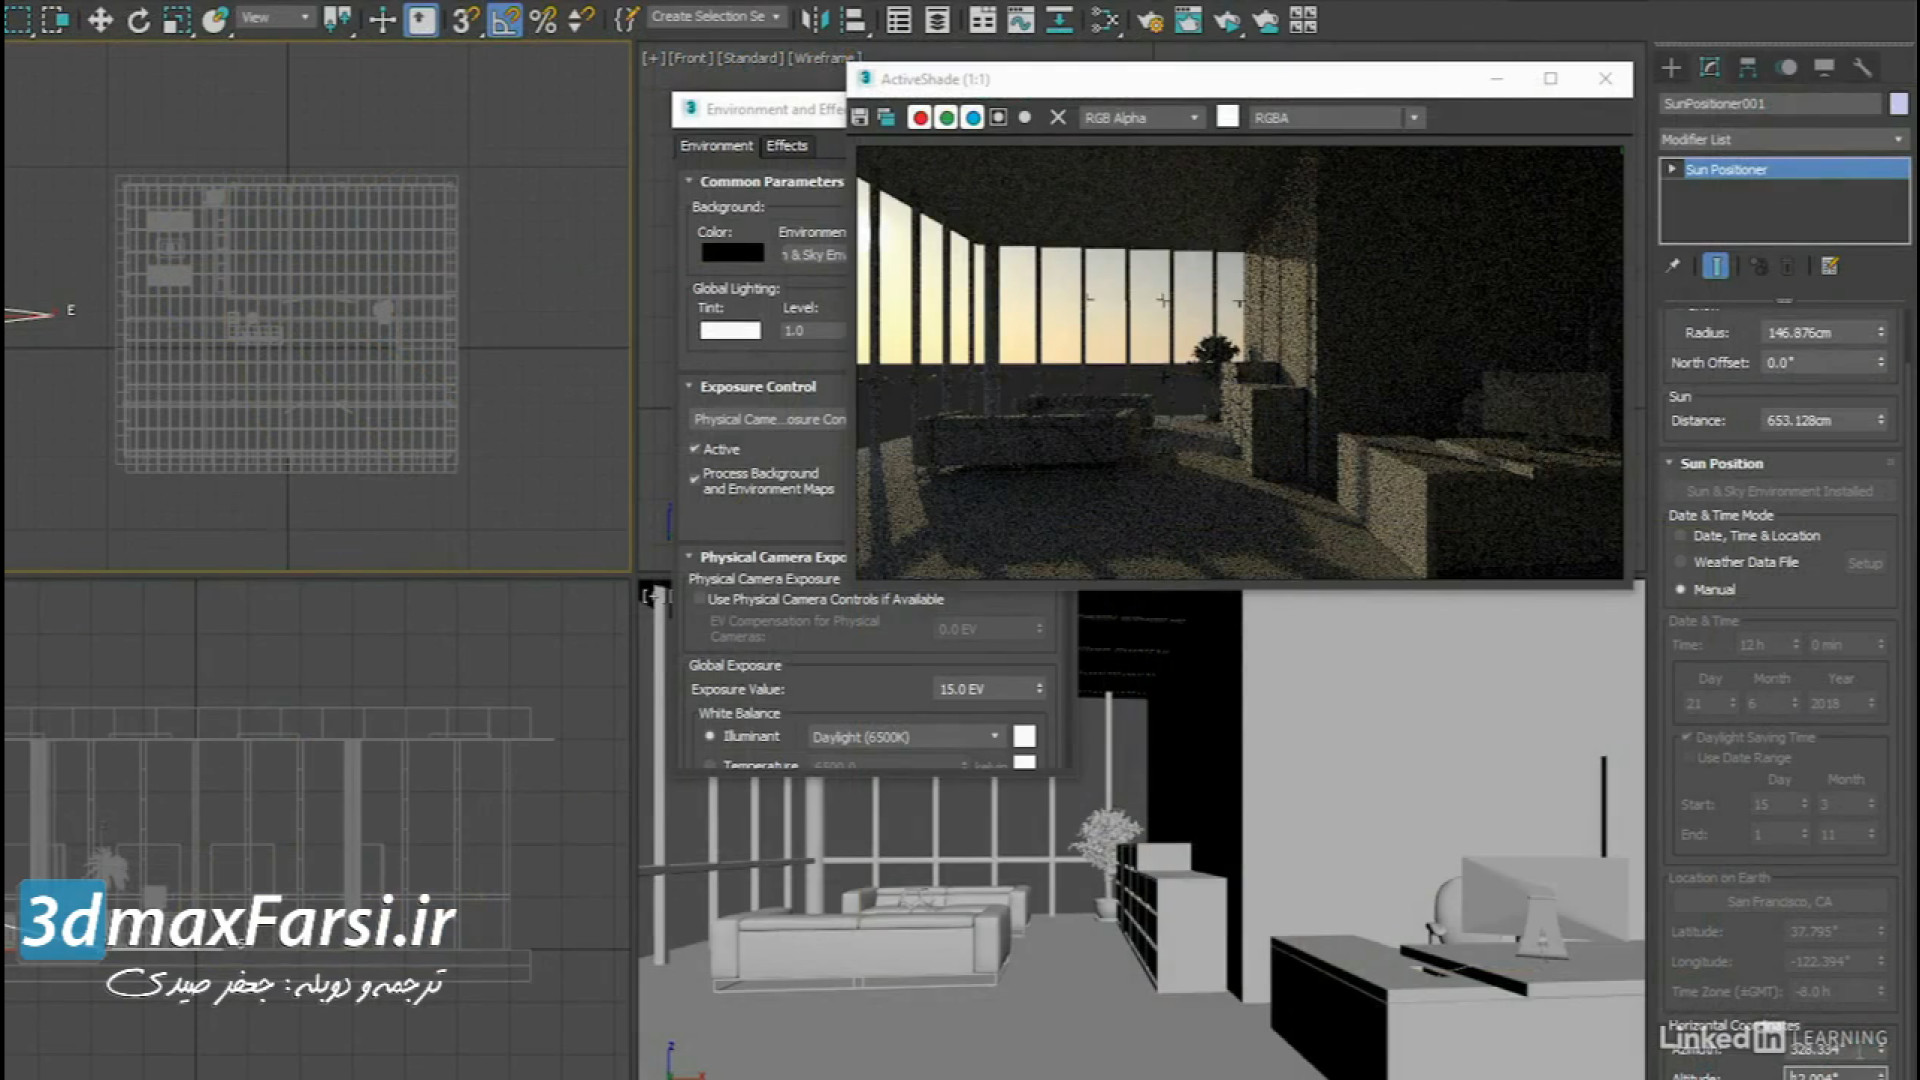Toggle the Layer Explorer icon
1920x1080 pixels.
[x=937, y=19]
